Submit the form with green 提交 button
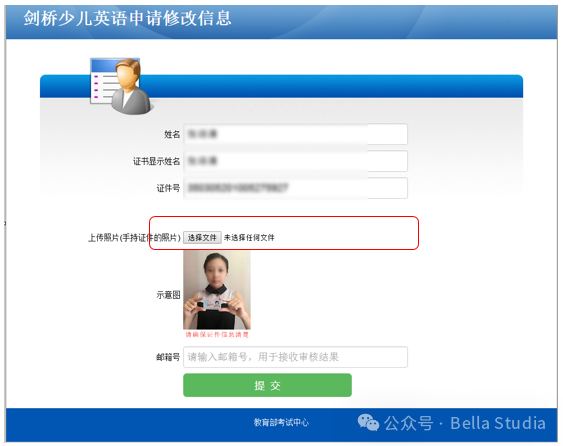The width and height of the screenshot is (563, 446). pyautogui.click(x=267, y=385)
